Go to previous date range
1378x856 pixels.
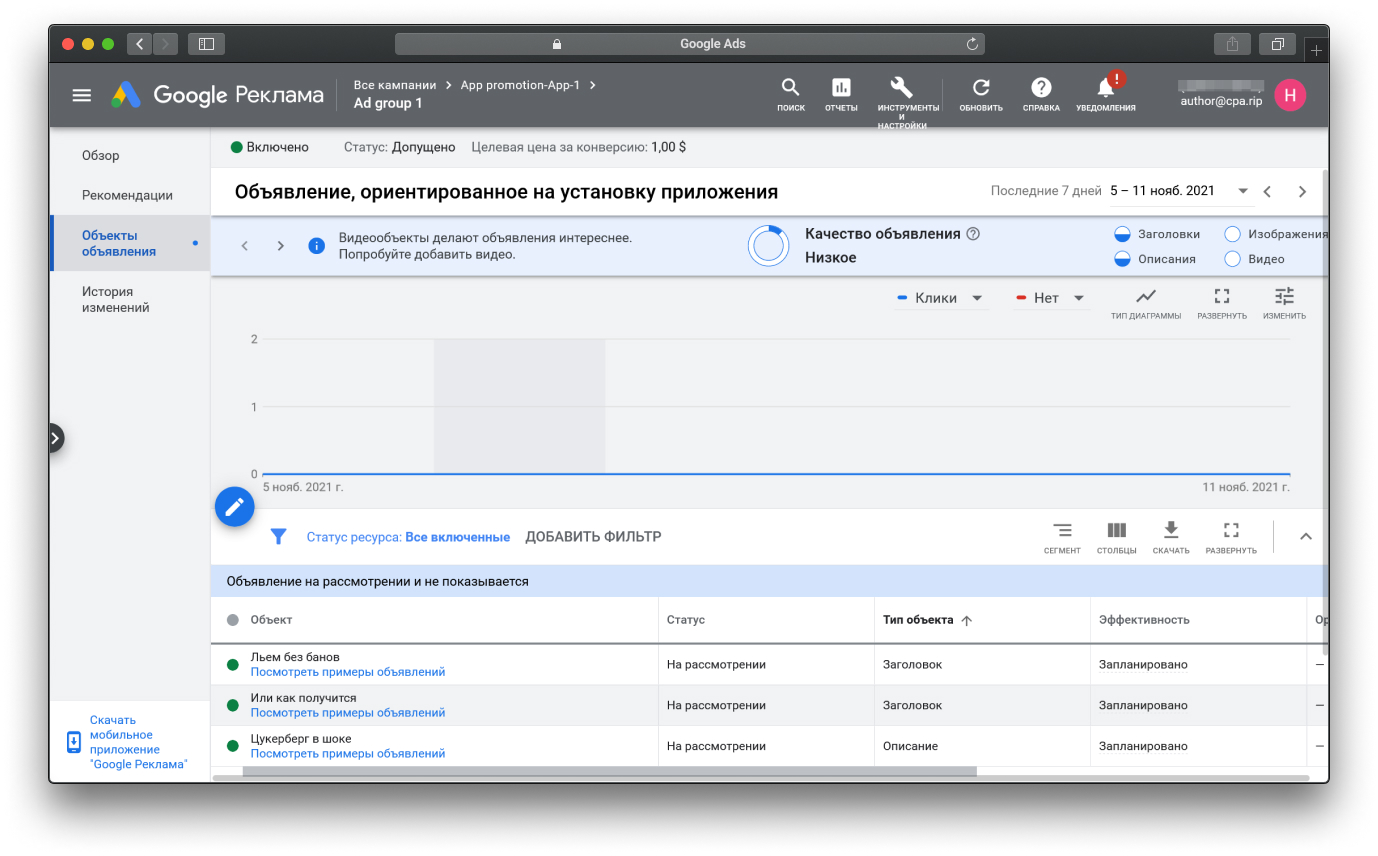coord(1267,191)
